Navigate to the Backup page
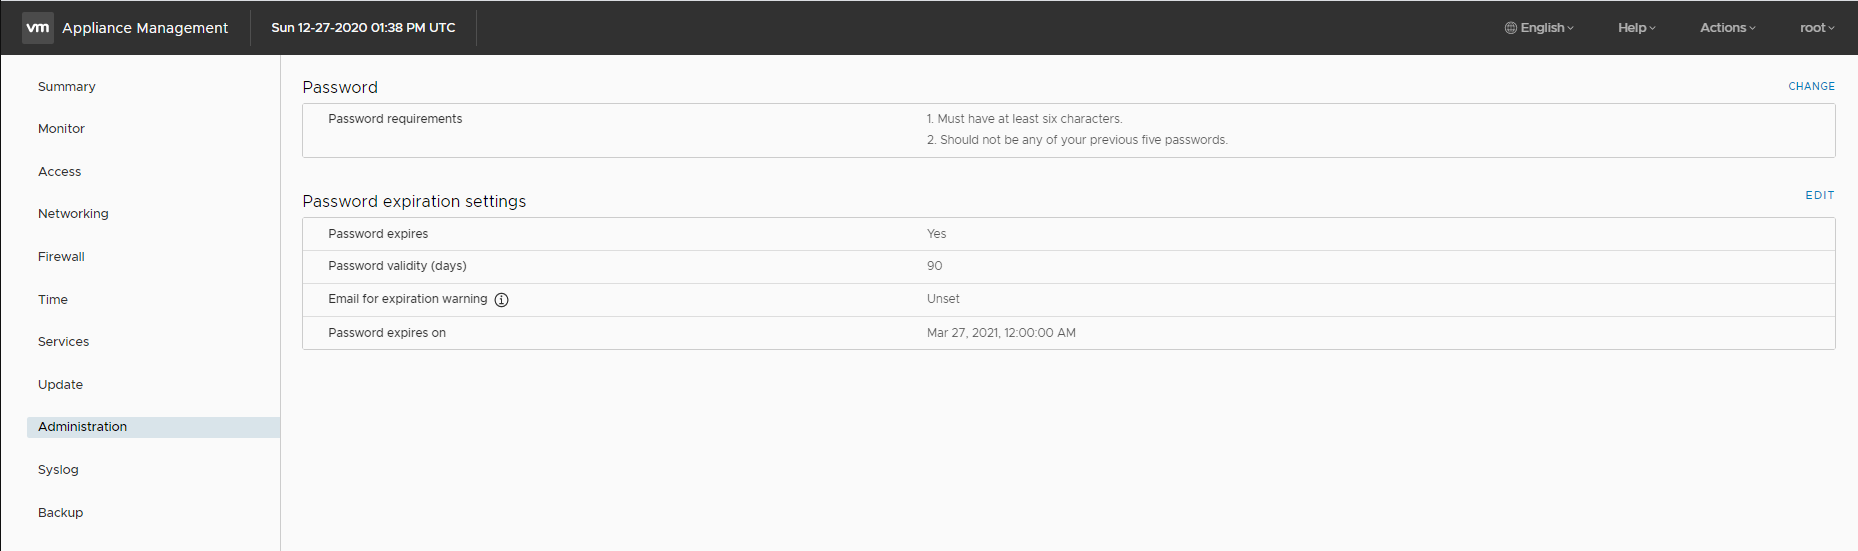 60,513
